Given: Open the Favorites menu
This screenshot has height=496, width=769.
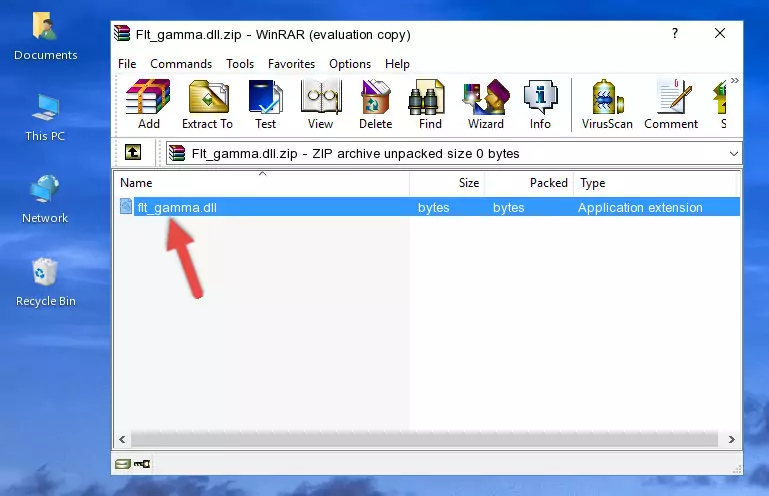Looking at the screenshot, I should click(x=291, y=64).
